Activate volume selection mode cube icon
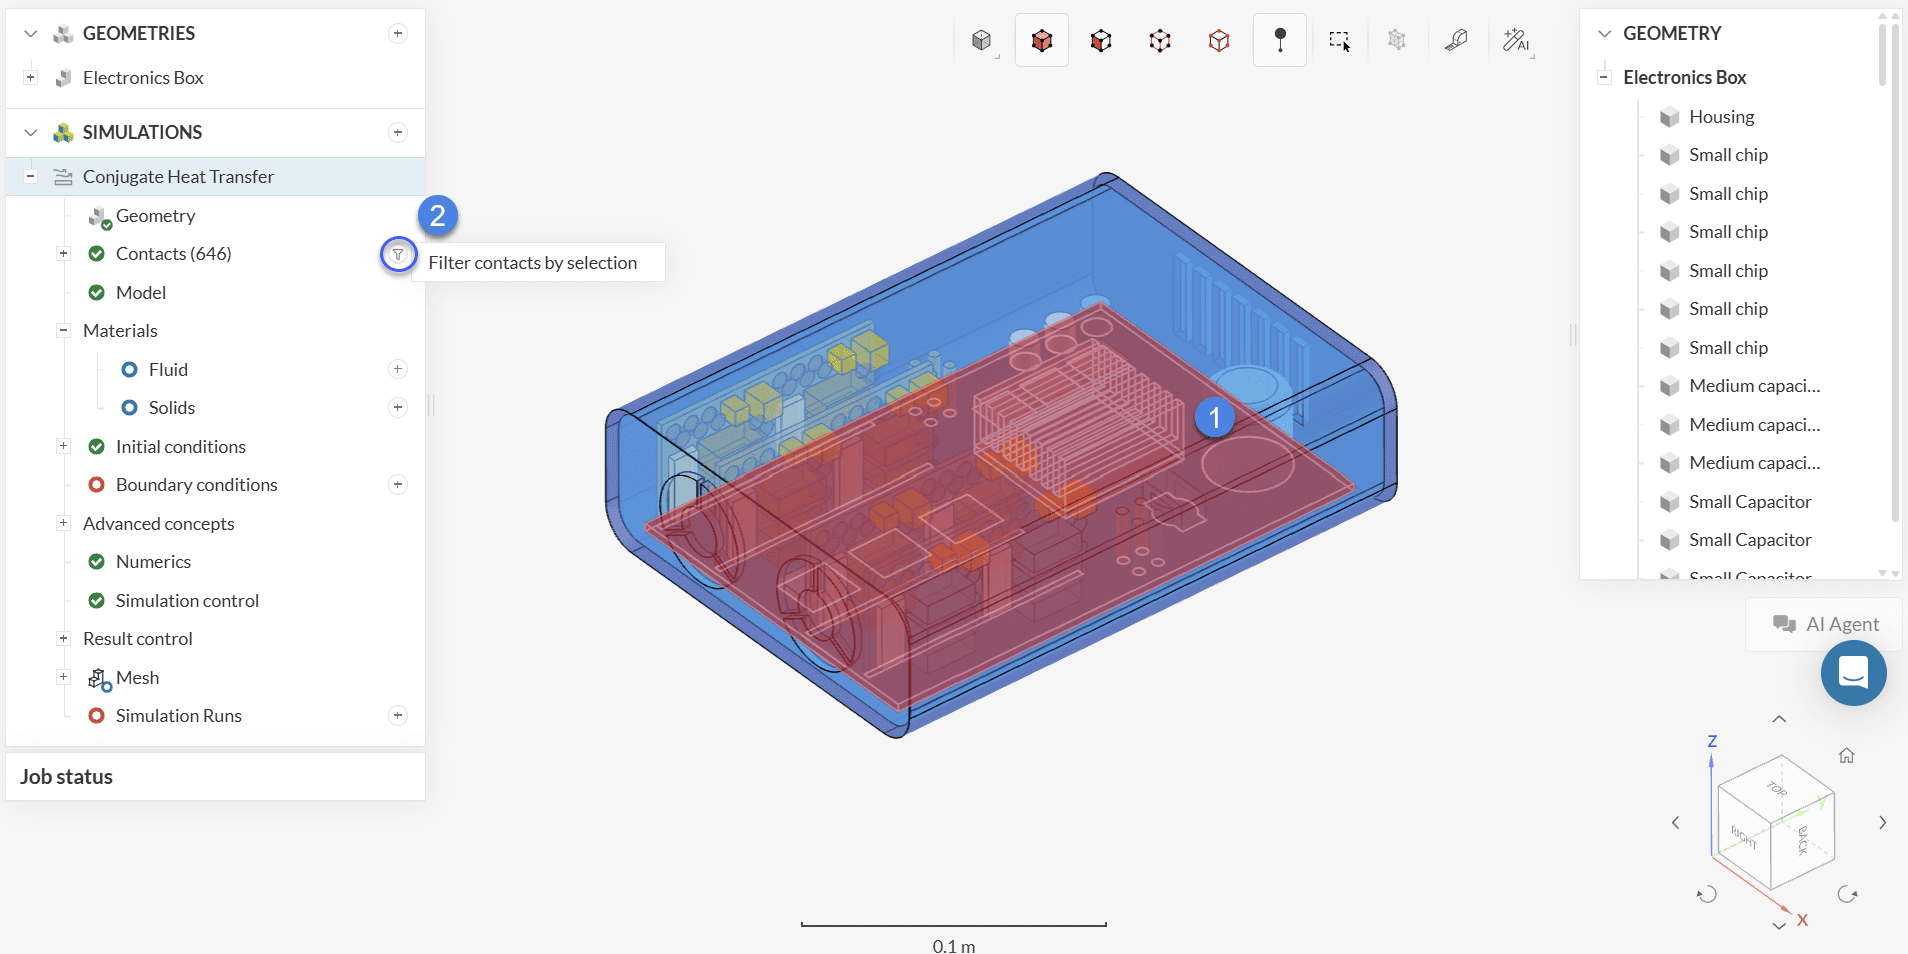 tap(1042, 40)
